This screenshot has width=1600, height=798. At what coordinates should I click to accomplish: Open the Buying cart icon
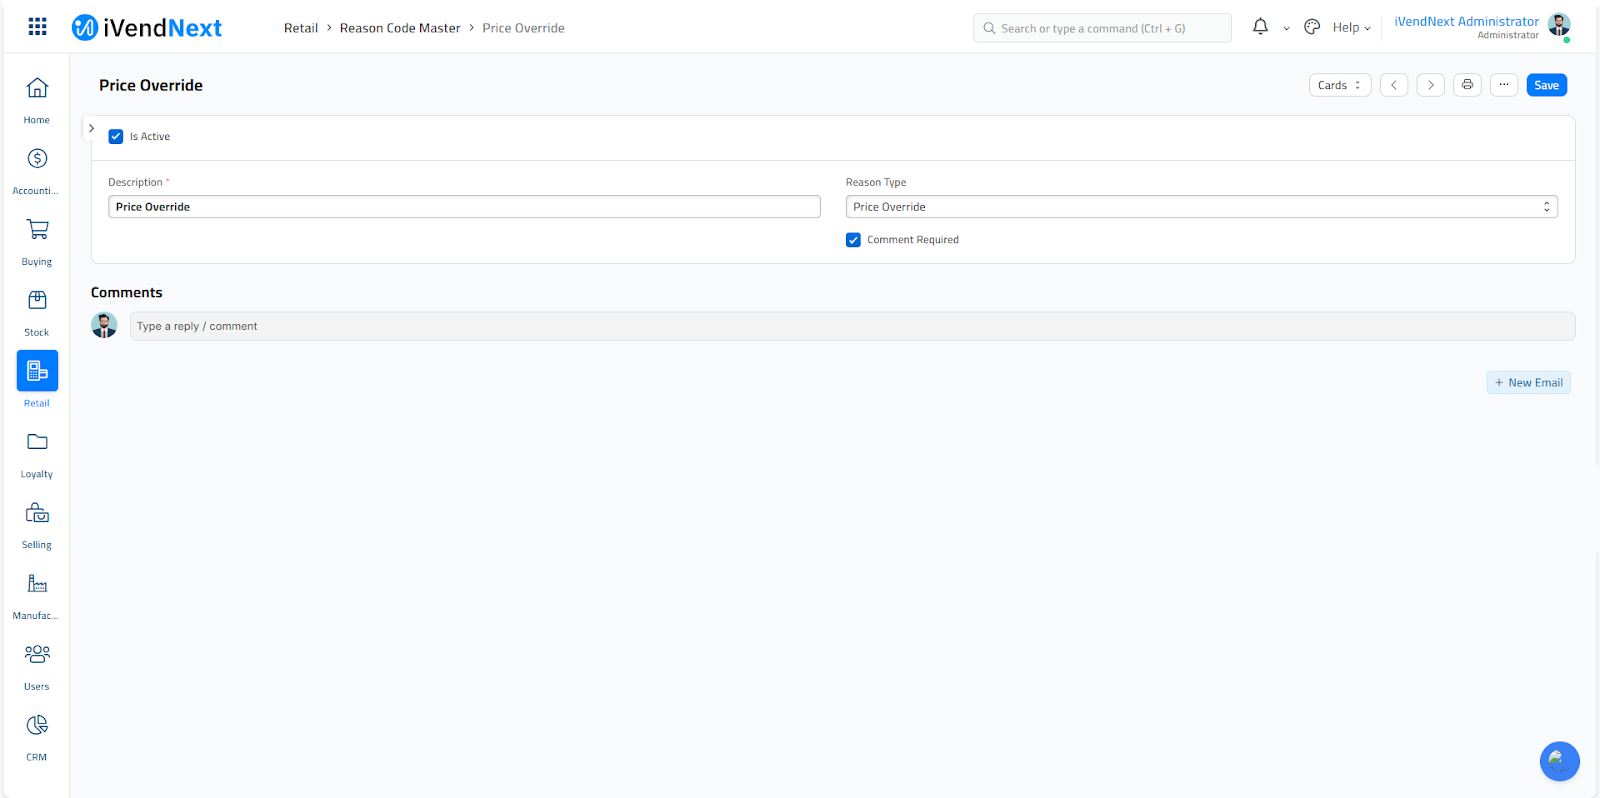coord(37,230)
